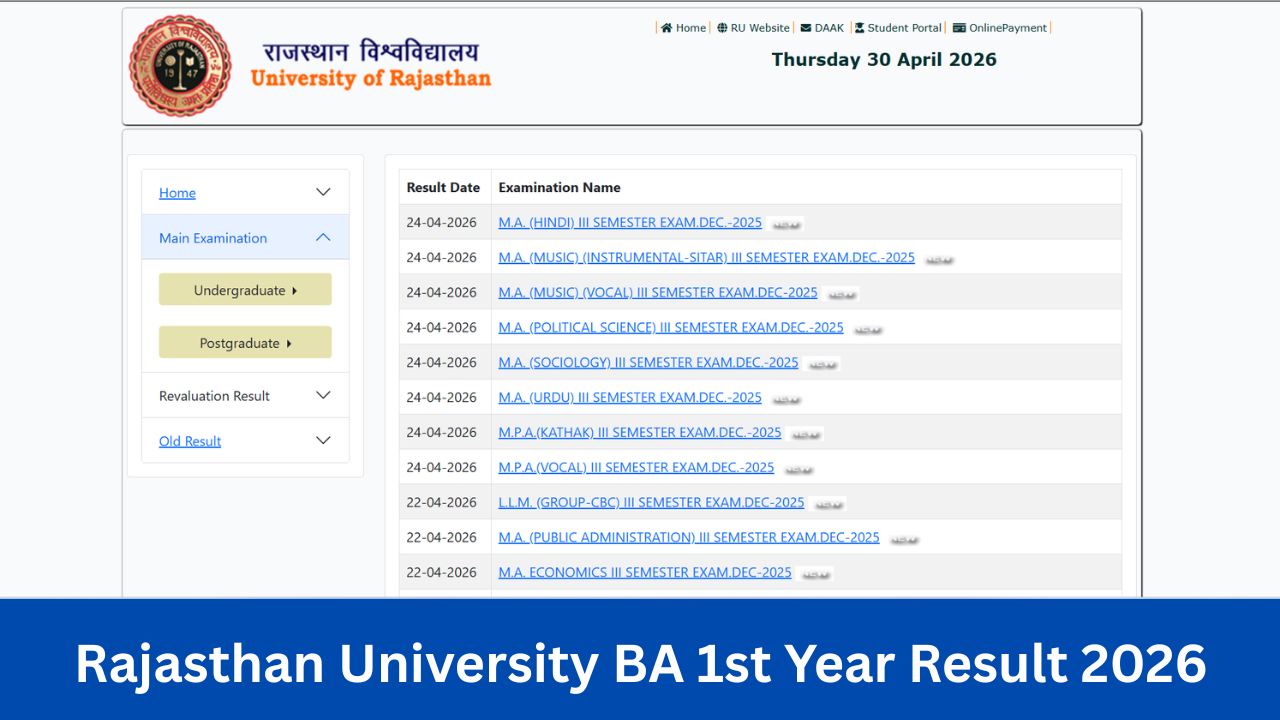Click the 24-04-2026 date in the M.A. (HINDI) row
The height and width of the screenshot is (720, 1280).
click(441, 222)
